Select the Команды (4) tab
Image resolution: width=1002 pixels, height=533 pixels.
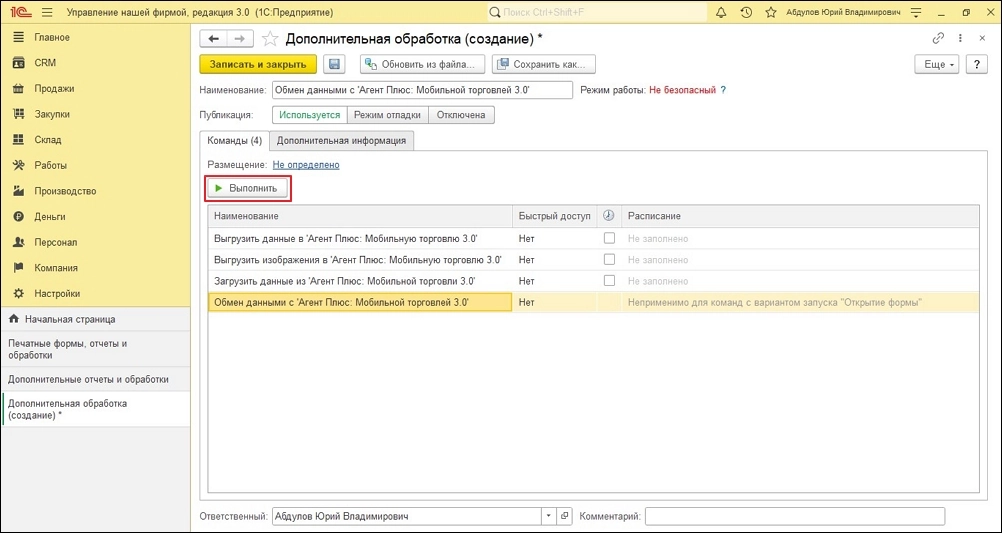pos(235,141)
